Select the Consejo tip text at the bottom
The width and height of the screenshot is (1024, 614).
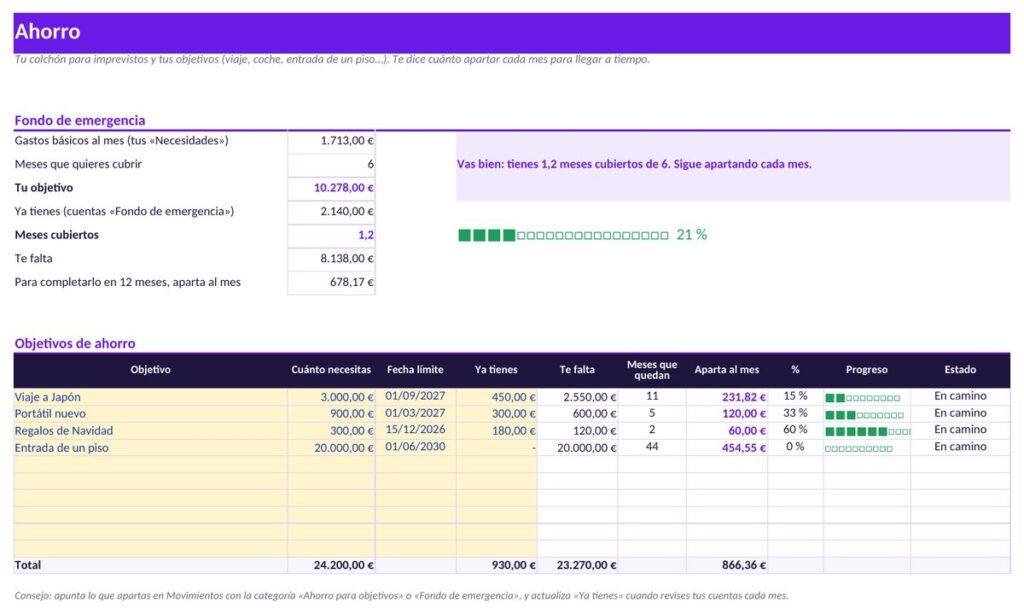coord(401,596)
